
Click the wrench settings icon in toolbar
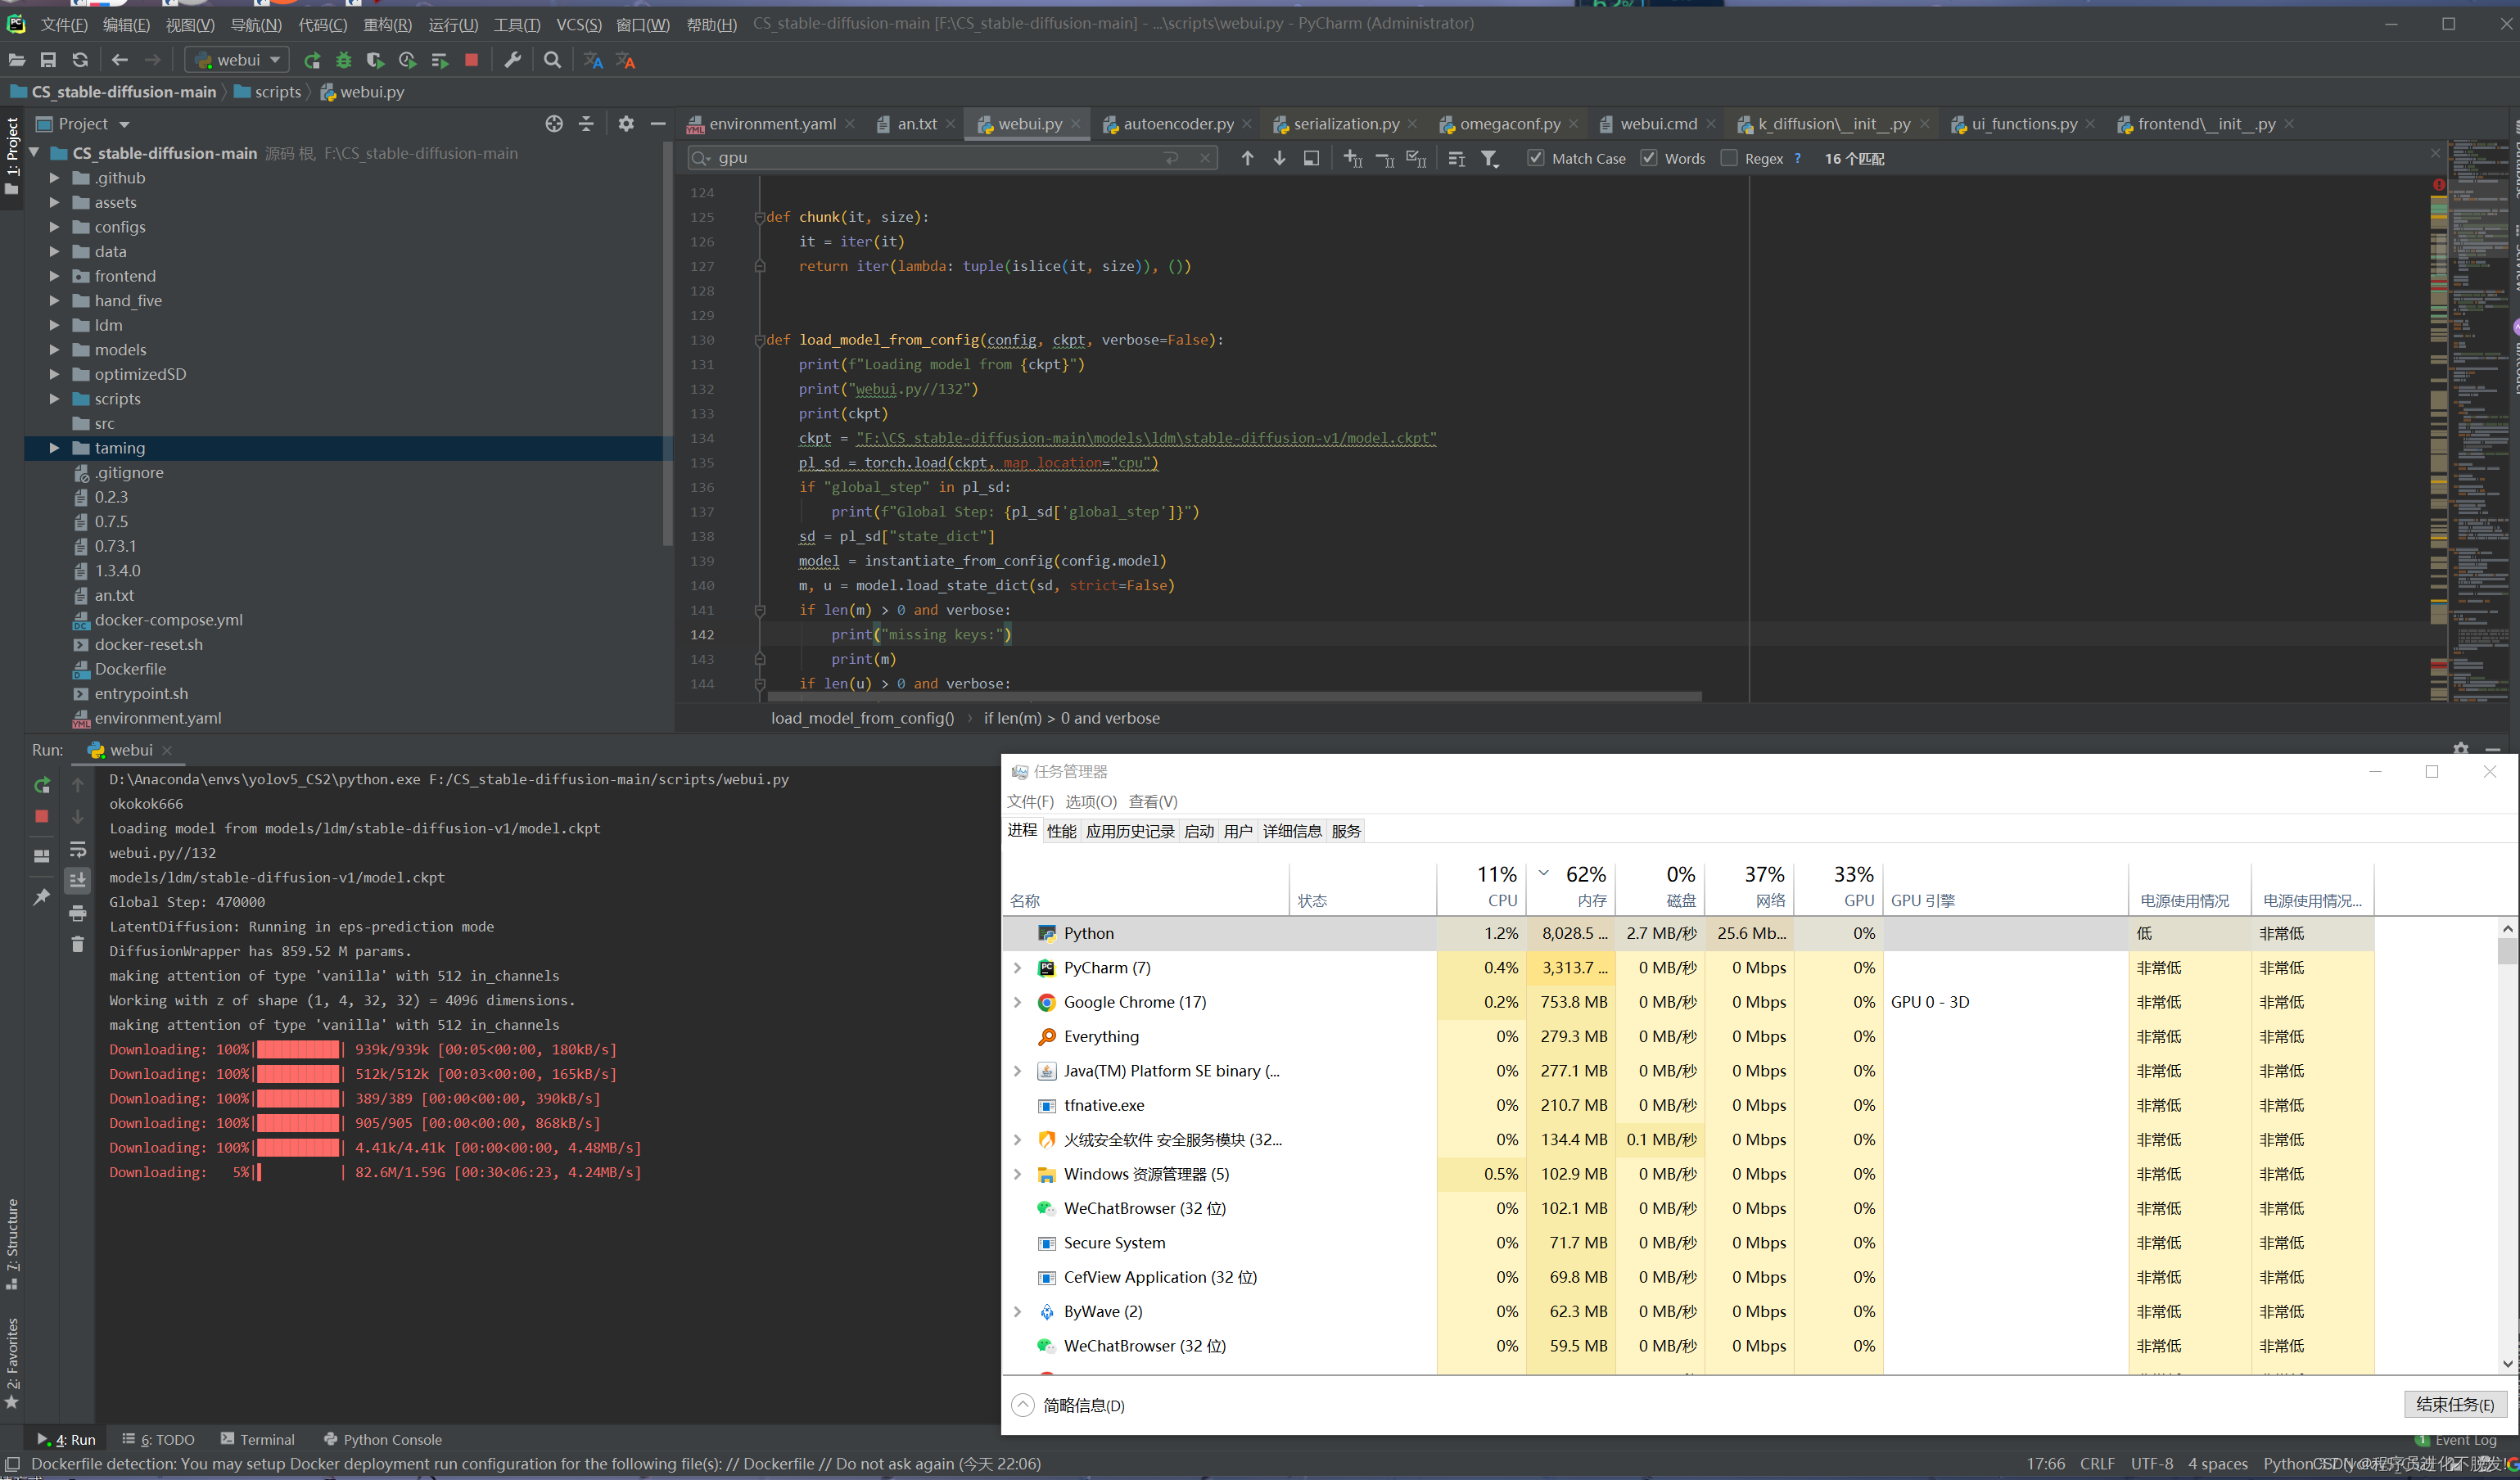pos(512,60)
